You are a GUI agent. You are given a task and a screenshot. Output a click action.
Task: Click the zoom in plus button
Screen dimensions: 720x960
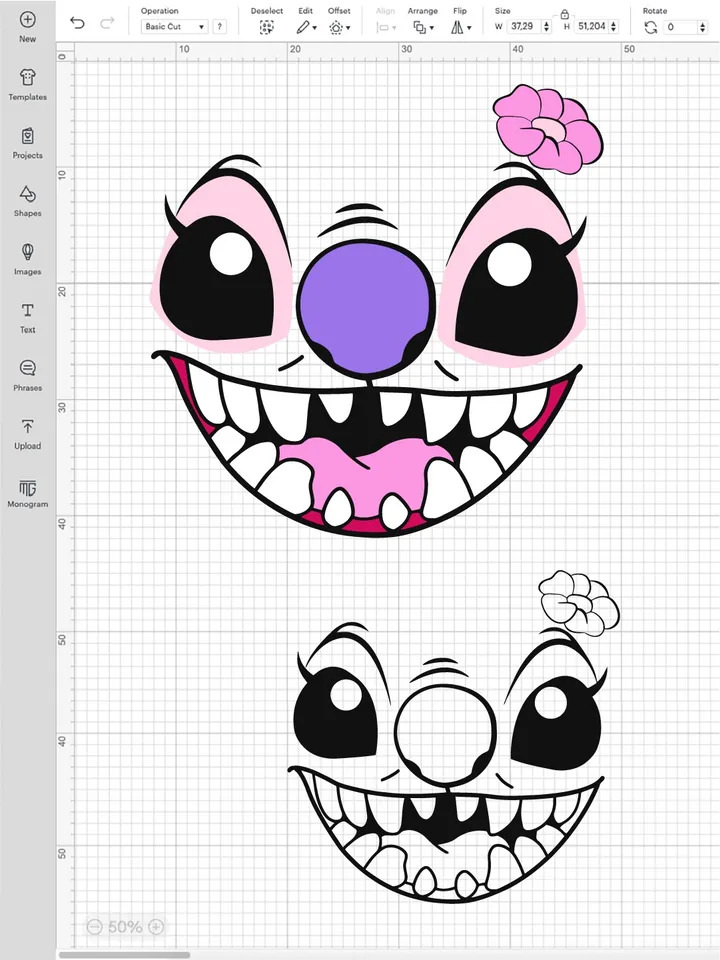pos(156,927)
